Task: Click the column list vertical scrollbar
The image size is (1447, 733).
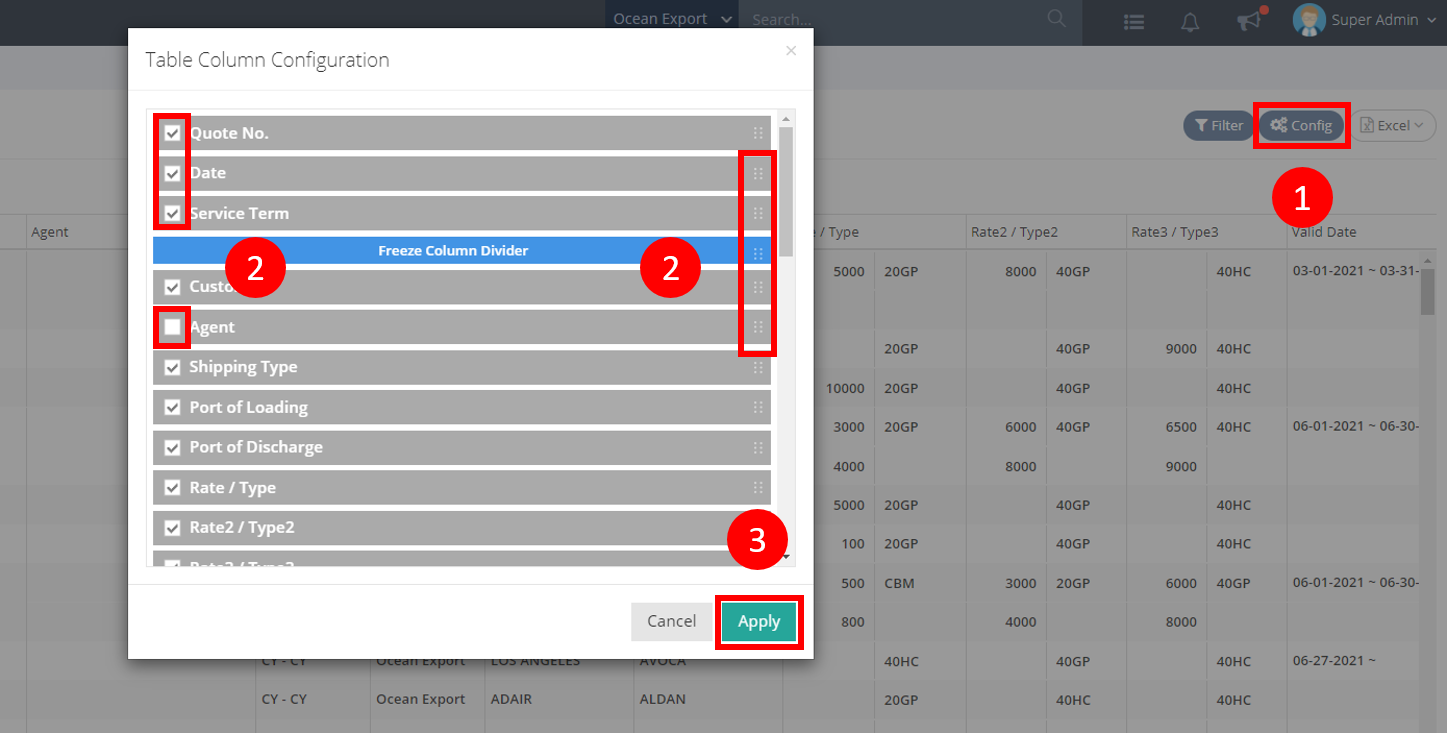Action: point(786,190)
